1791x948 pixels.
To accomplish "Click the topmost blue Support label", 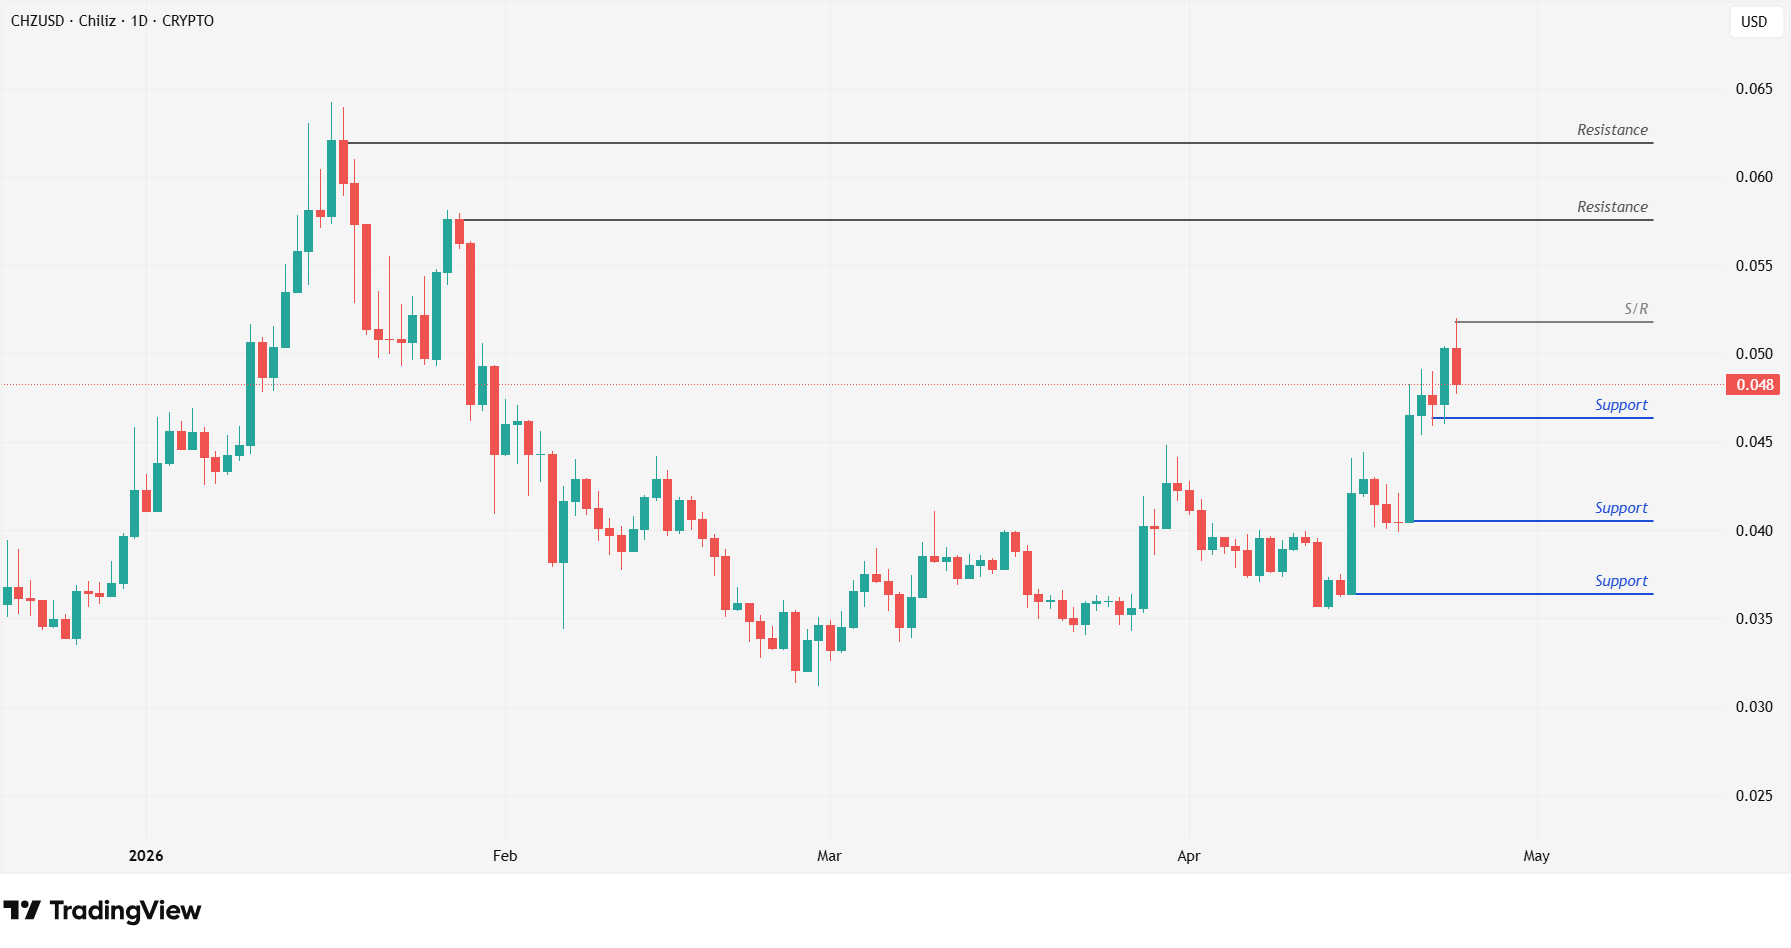I will click(x=1621, y=405).
